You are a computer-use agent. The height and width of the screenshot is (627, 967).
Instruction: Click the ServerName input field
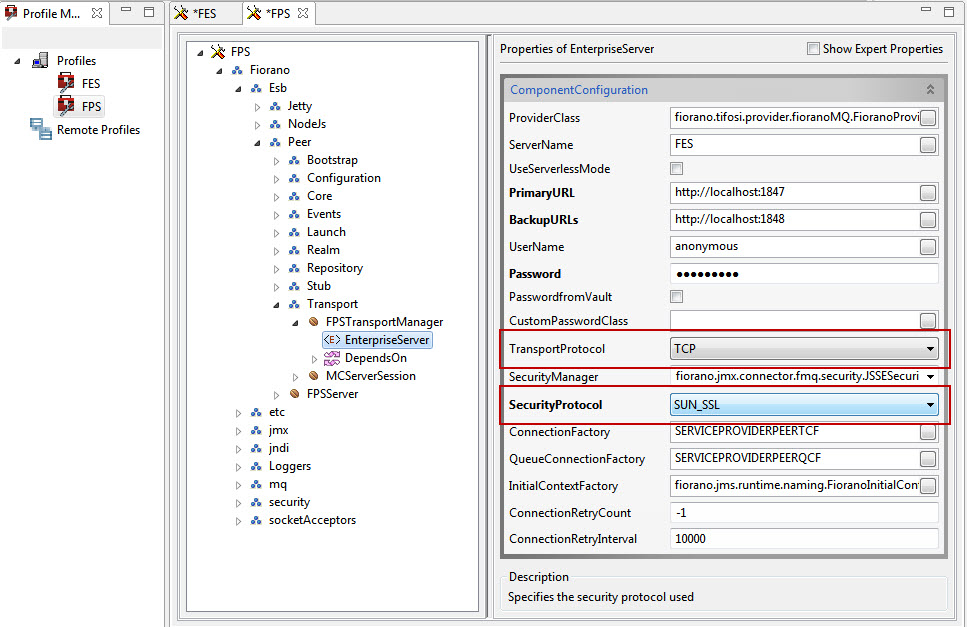click(x=794, y=144)
